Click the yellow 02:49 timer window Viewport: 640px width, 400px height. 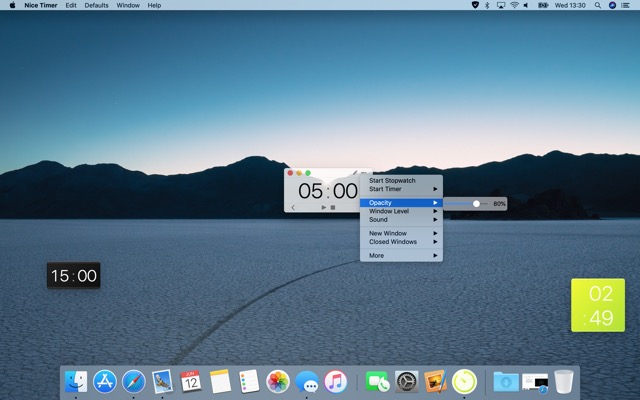coord(598,305)
